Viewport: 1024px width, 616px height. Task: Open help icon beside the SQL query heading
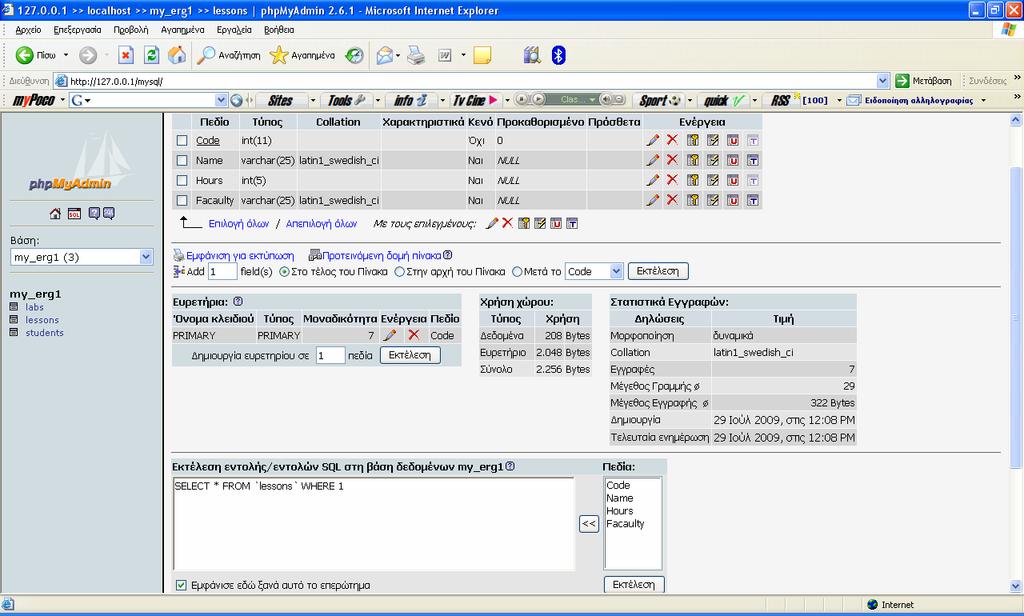click(x=510, y=466)
